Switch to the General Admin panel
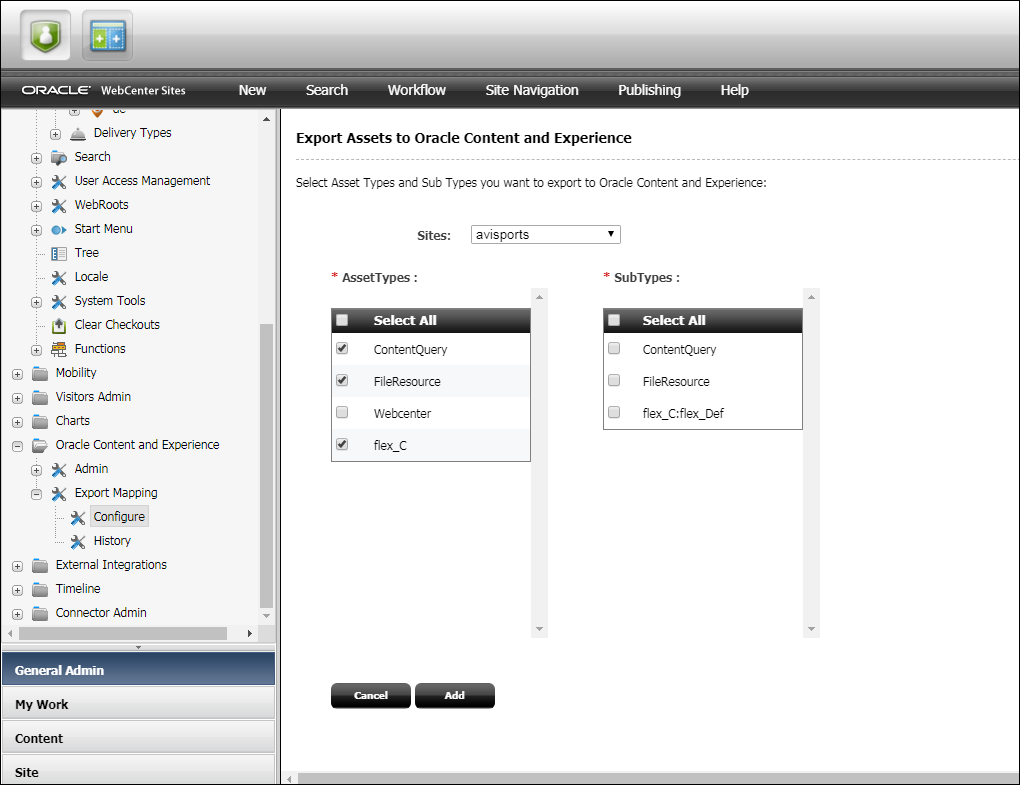Screen dimensions: 1020x785 click(139, 670)
